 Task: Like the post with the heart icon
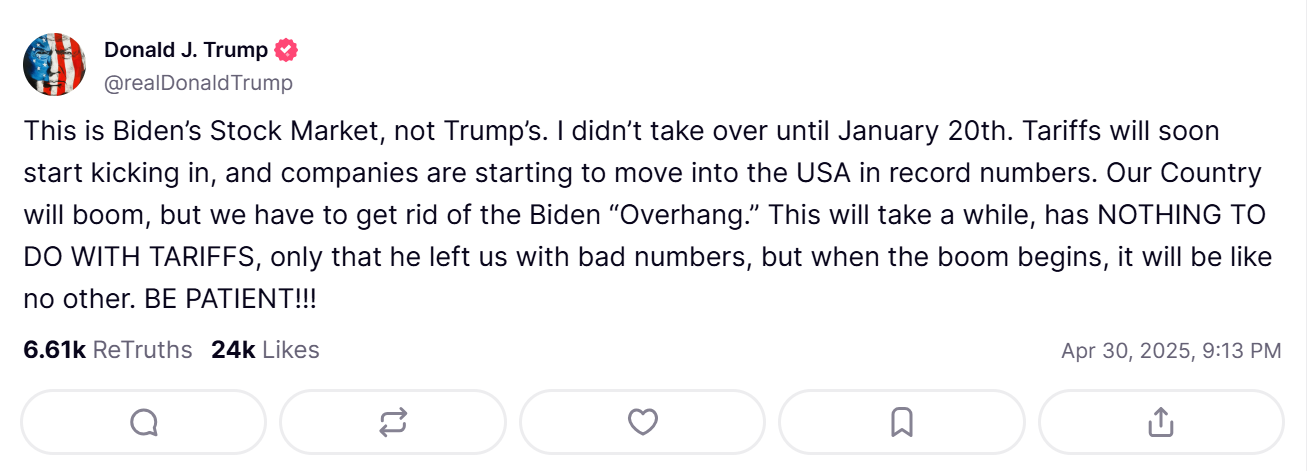click(x=643, y=423)
